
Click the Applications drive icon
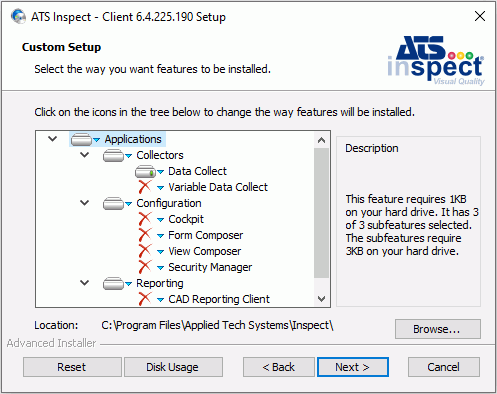click(82, 139)
